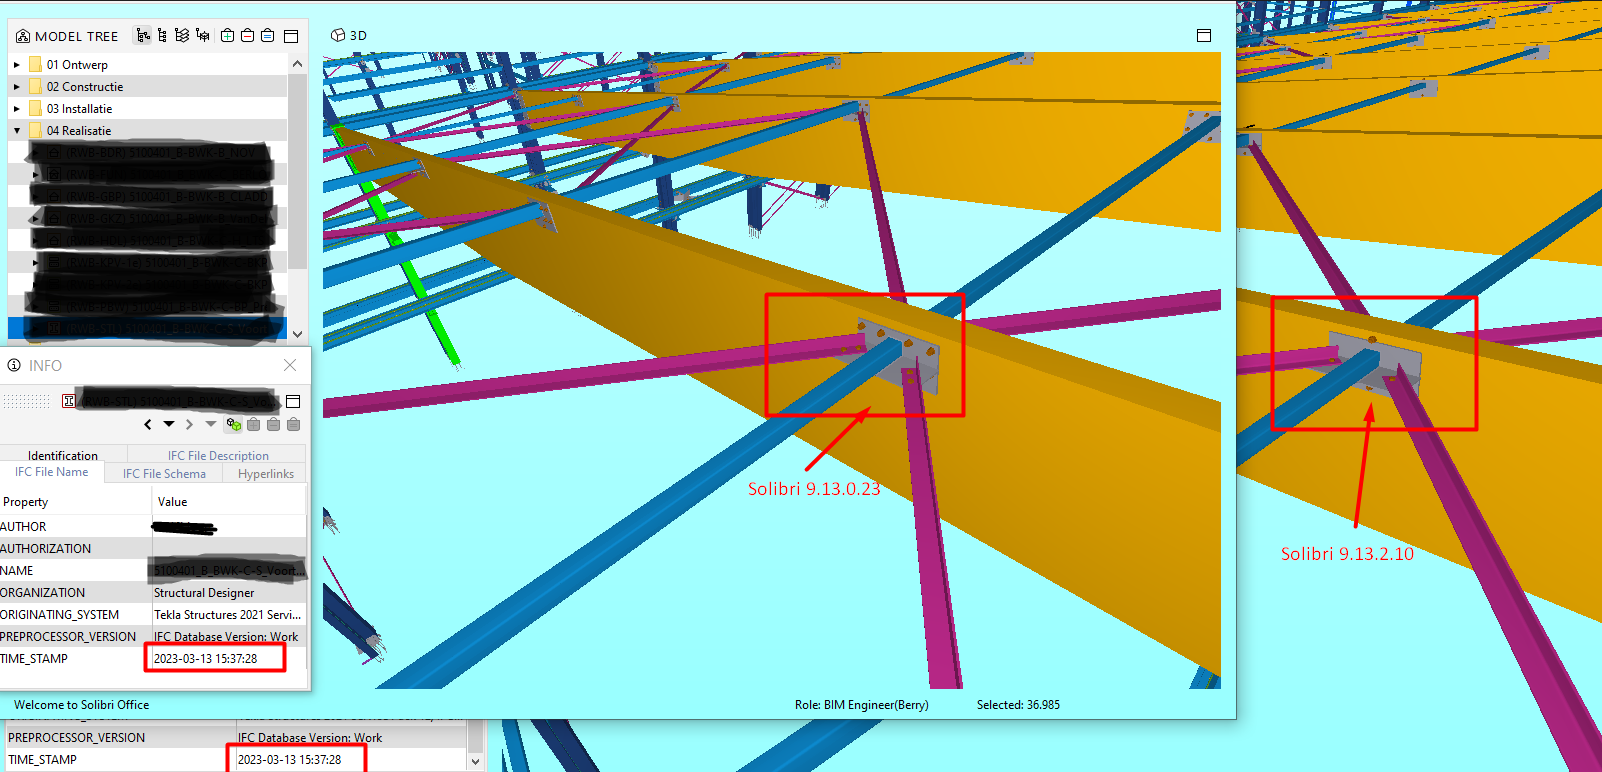The width and height of the screenshot is (1602, 772).
Task: Switch to the IFC File Name tab
Action: point(52,472)
